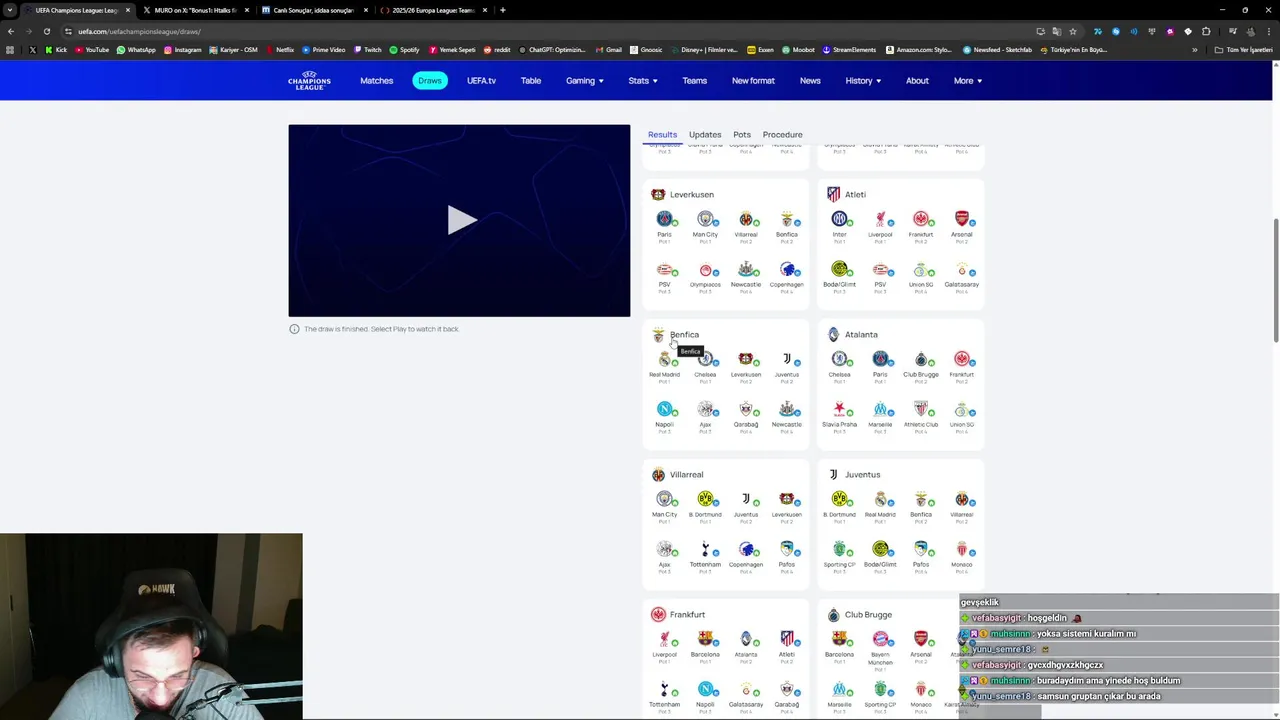
Task: Open the Kick bookmark
Action: 56,49
